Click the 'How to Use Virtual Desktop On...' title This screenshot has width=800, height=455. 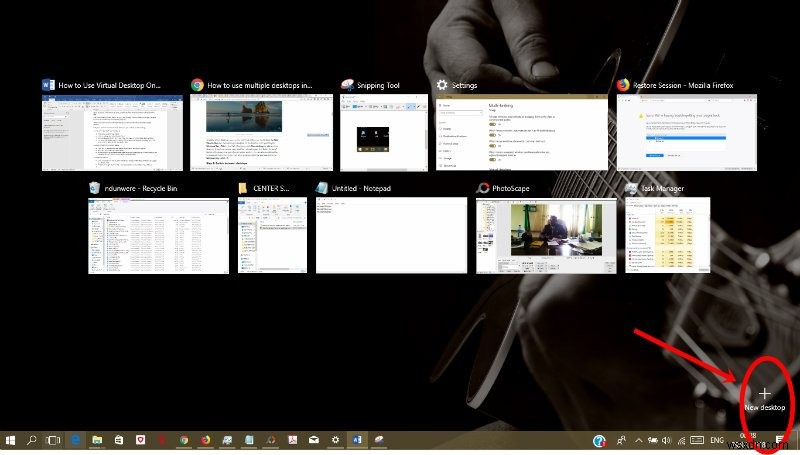109,85
